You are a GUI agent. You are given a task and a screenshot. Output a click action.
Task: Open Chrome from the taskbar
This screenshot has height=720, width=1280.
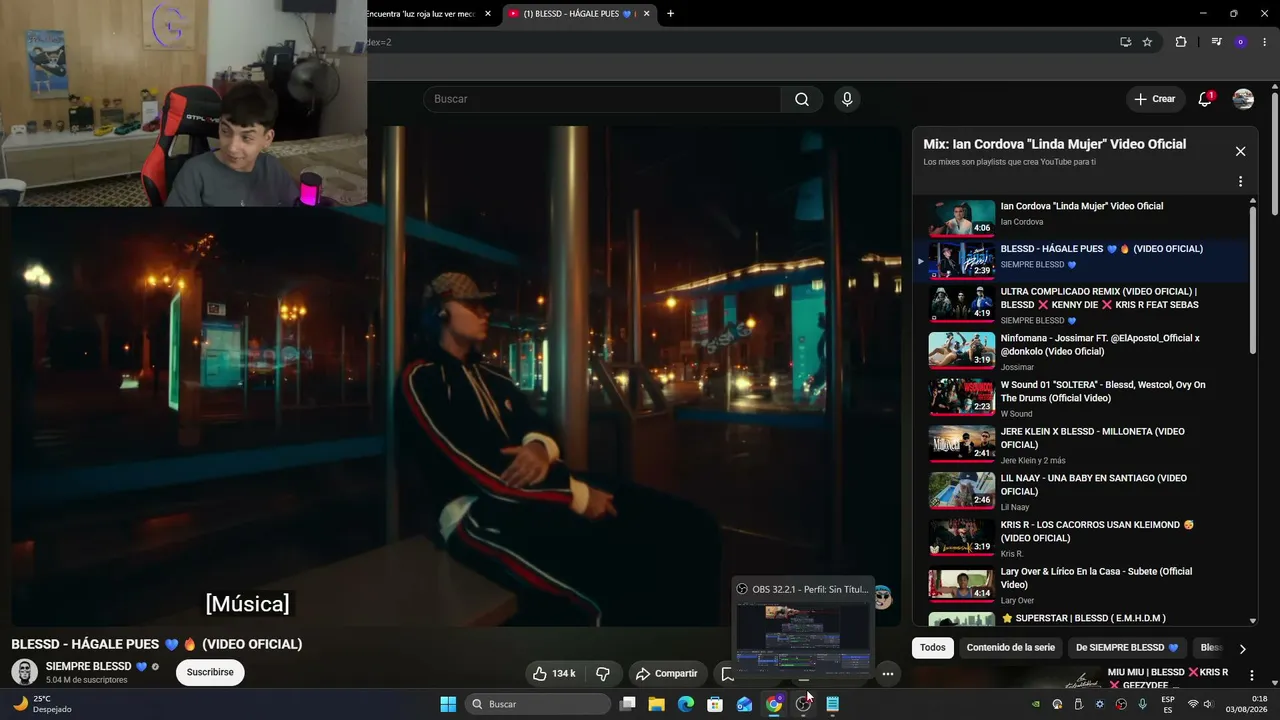click(x=774, y=704)
